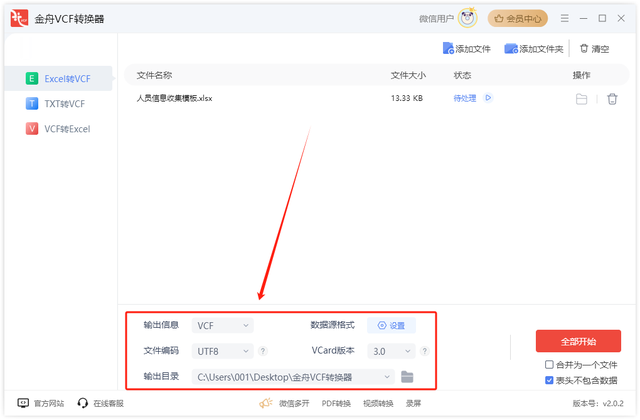This screenshot has height=420, width=640.
Task: Show help for 文件编码
Action: [263, 351]
